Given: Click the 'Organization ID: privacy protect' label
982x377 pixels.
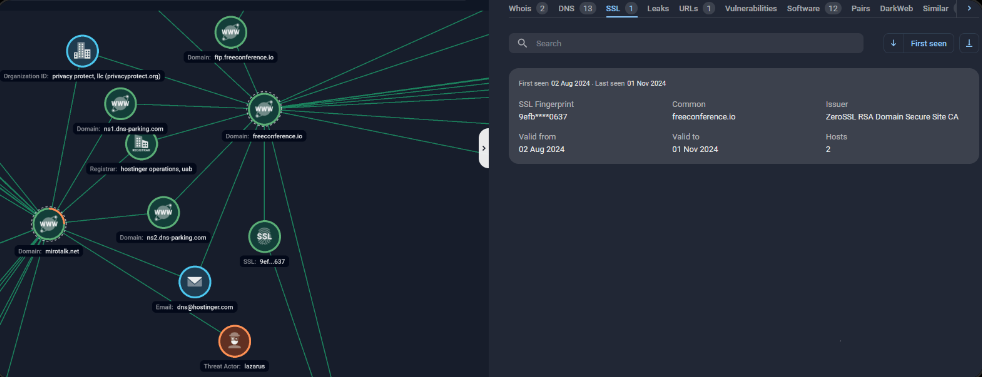Looking at the screenshot, I should (83, 76).
